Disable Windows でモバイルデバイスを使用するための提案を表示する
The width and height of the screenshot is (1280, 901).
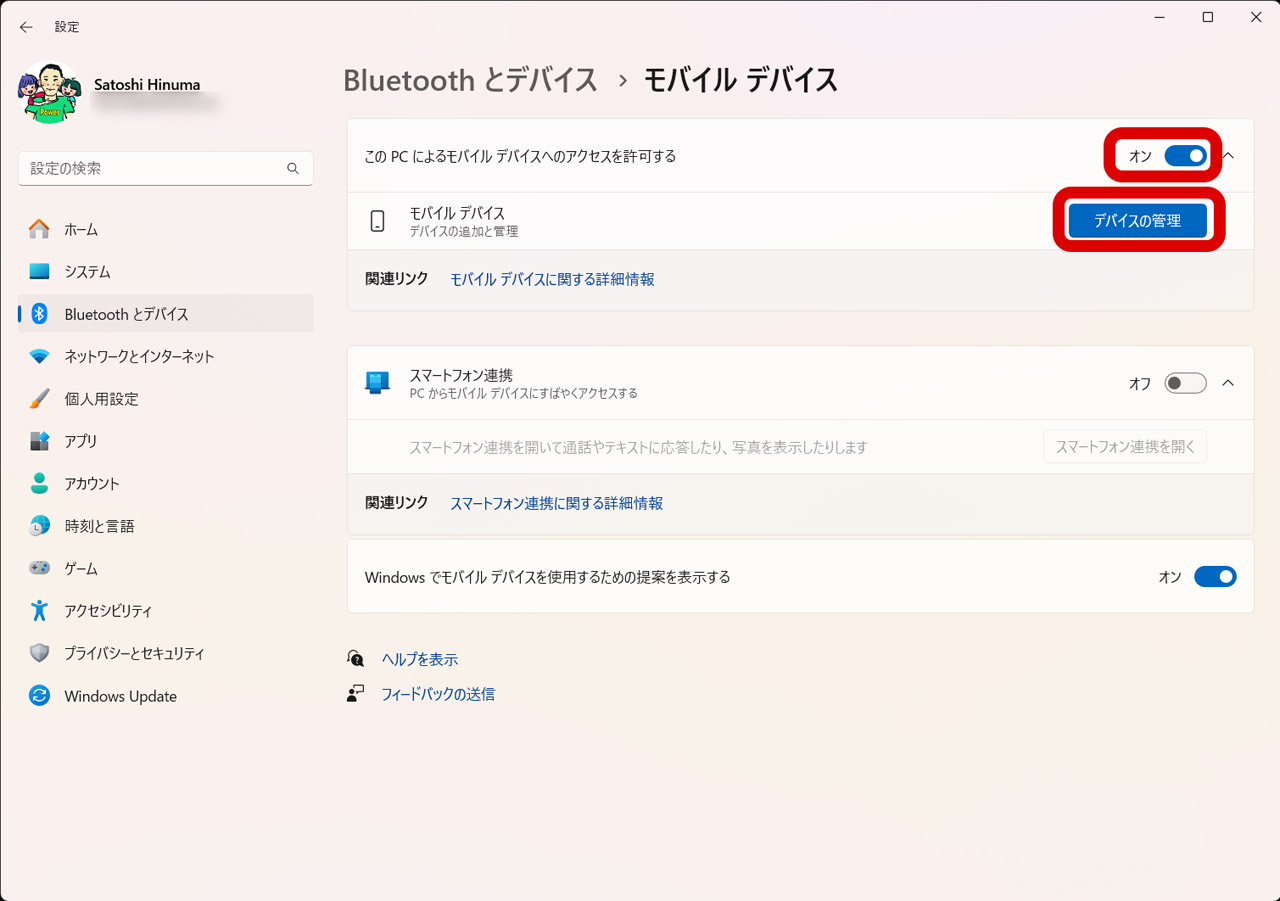tap(1215, 576)
